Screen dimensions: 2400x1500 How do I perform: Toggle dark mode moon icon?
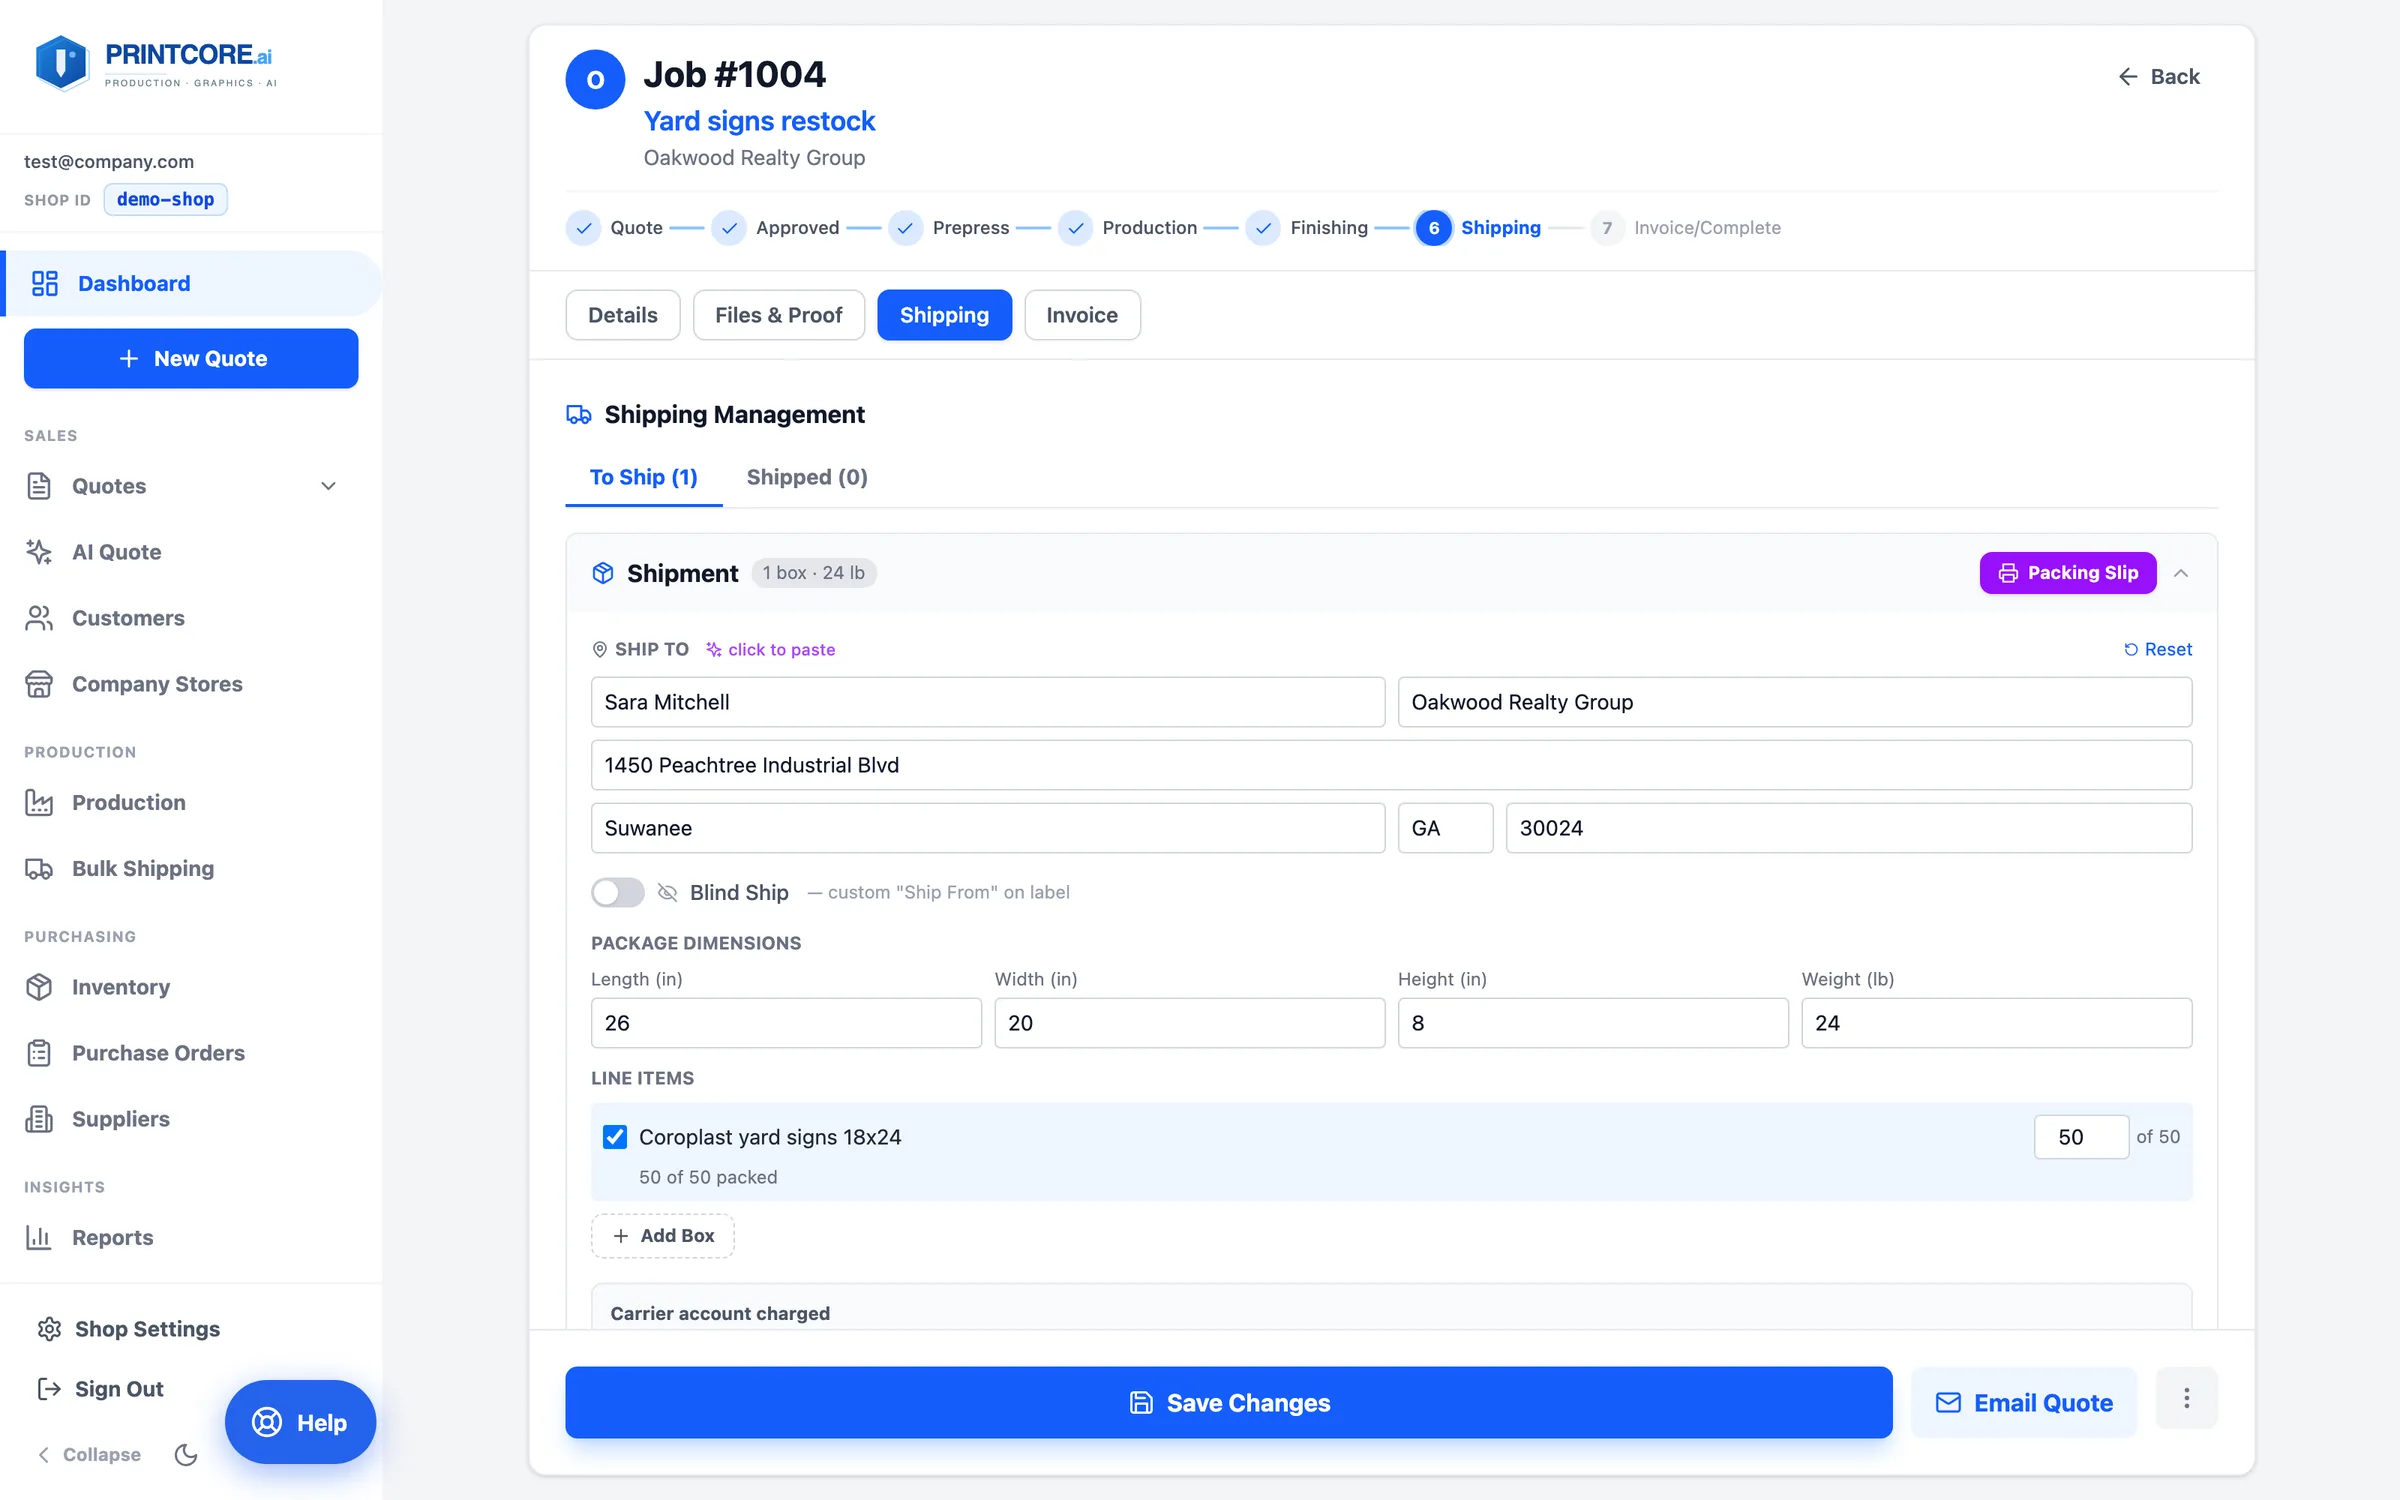tap(186, 1455)
